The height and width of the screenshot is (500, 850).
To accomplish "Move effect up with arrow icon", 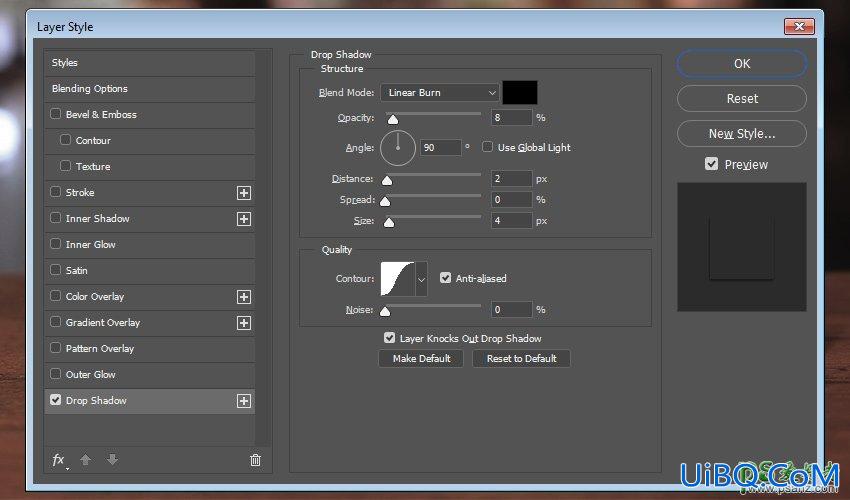I will tap(85, 460).
